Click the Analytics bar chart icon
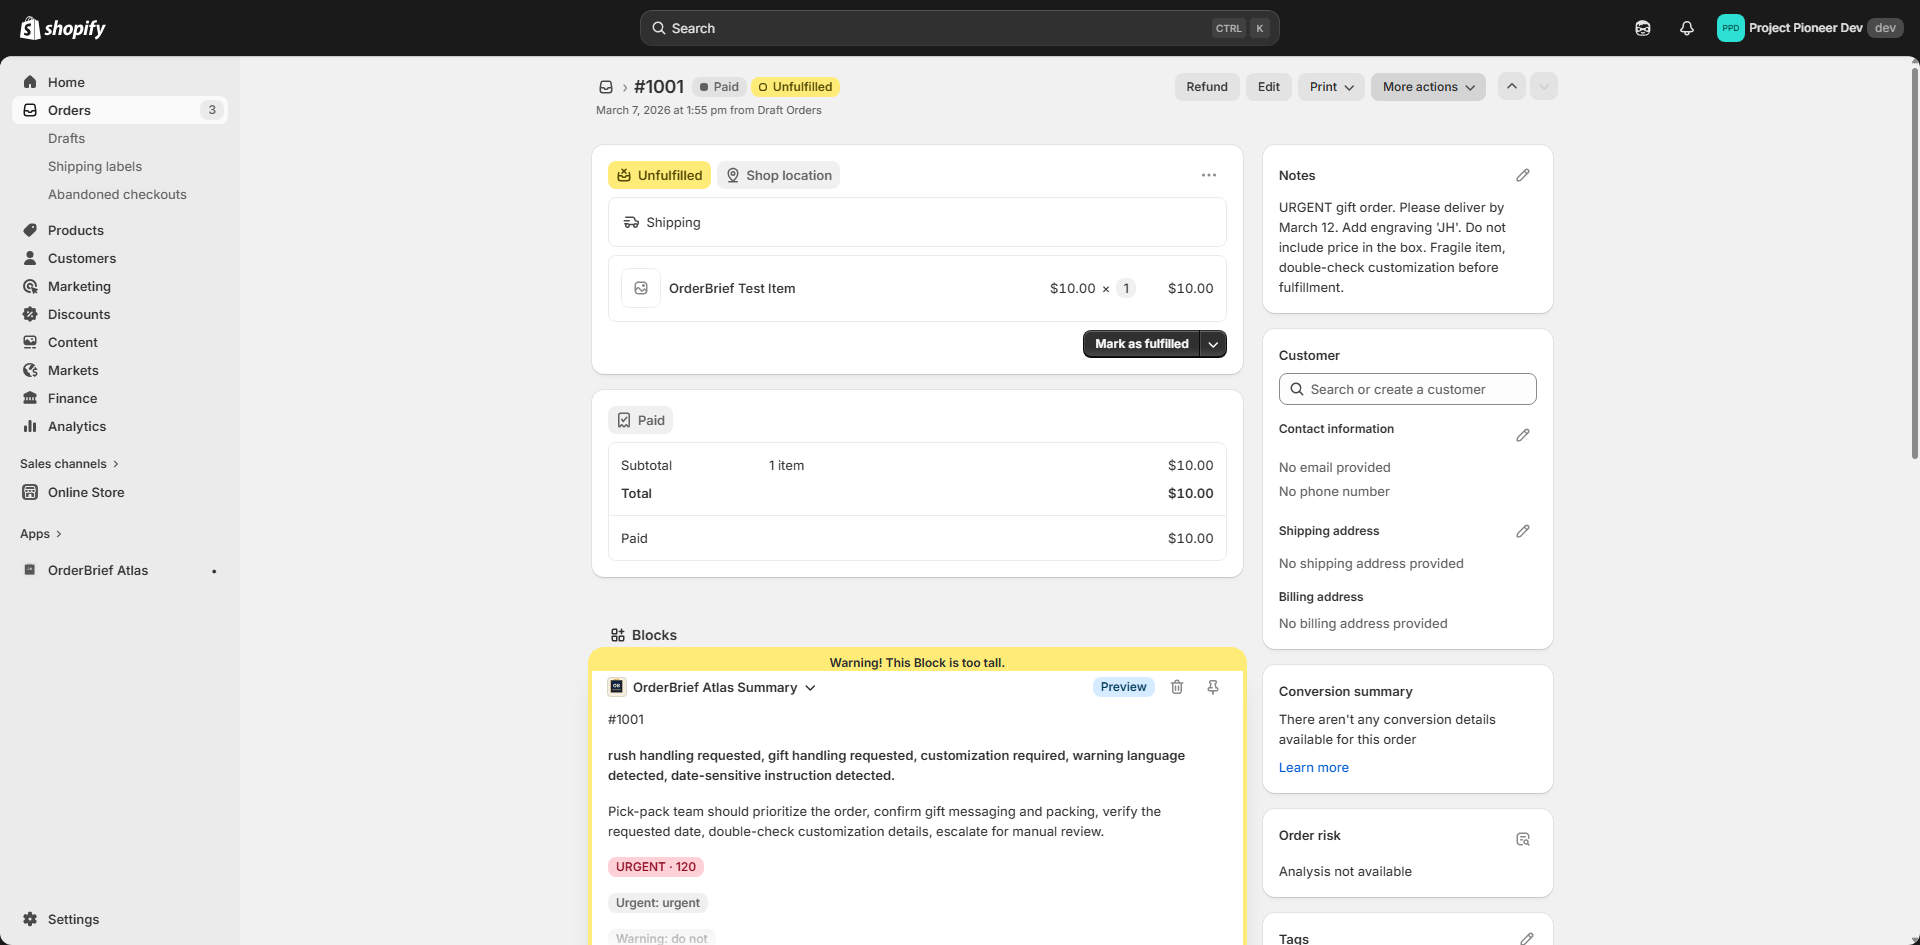 pyautogui.click(x=30, y=426)
